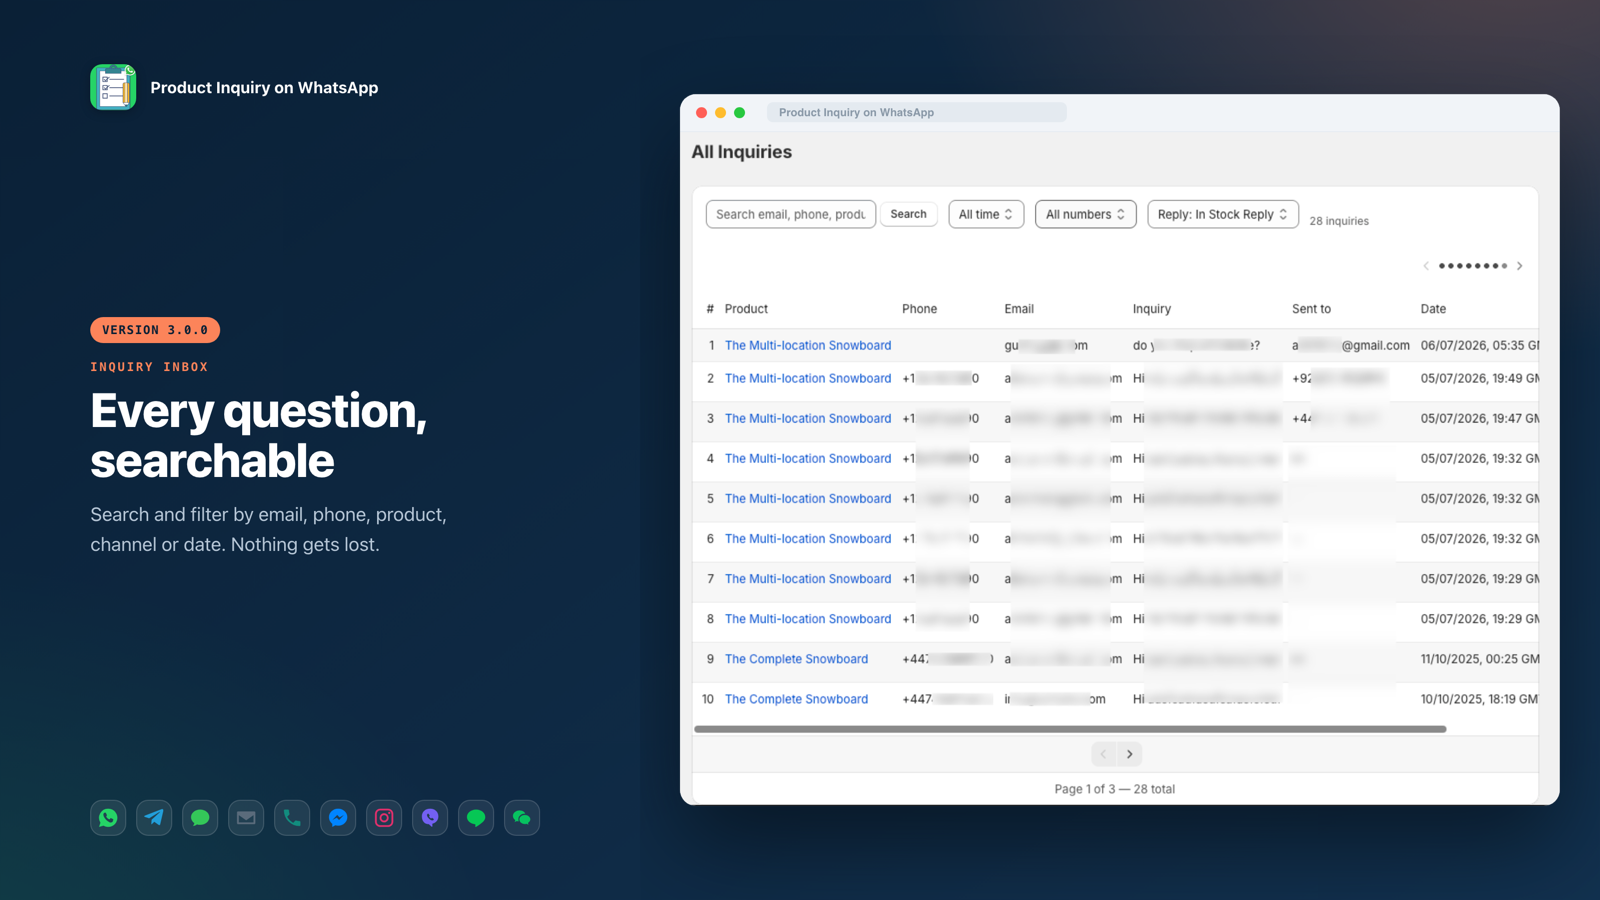Viewport: 1600px width, 900px height.
Task: Click the Telegram channel icon
Action: 154,818
